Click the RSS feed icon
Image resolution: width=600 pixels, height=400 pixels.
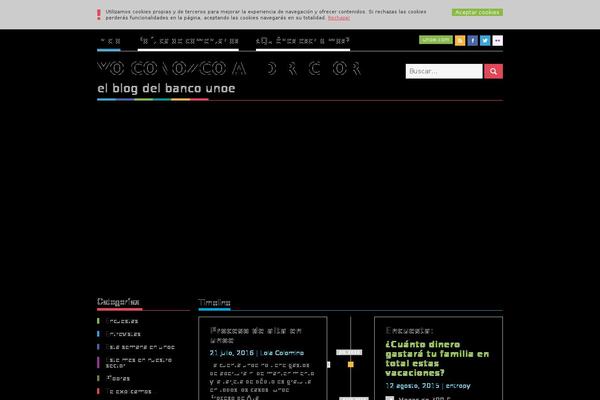click(460, 41)
